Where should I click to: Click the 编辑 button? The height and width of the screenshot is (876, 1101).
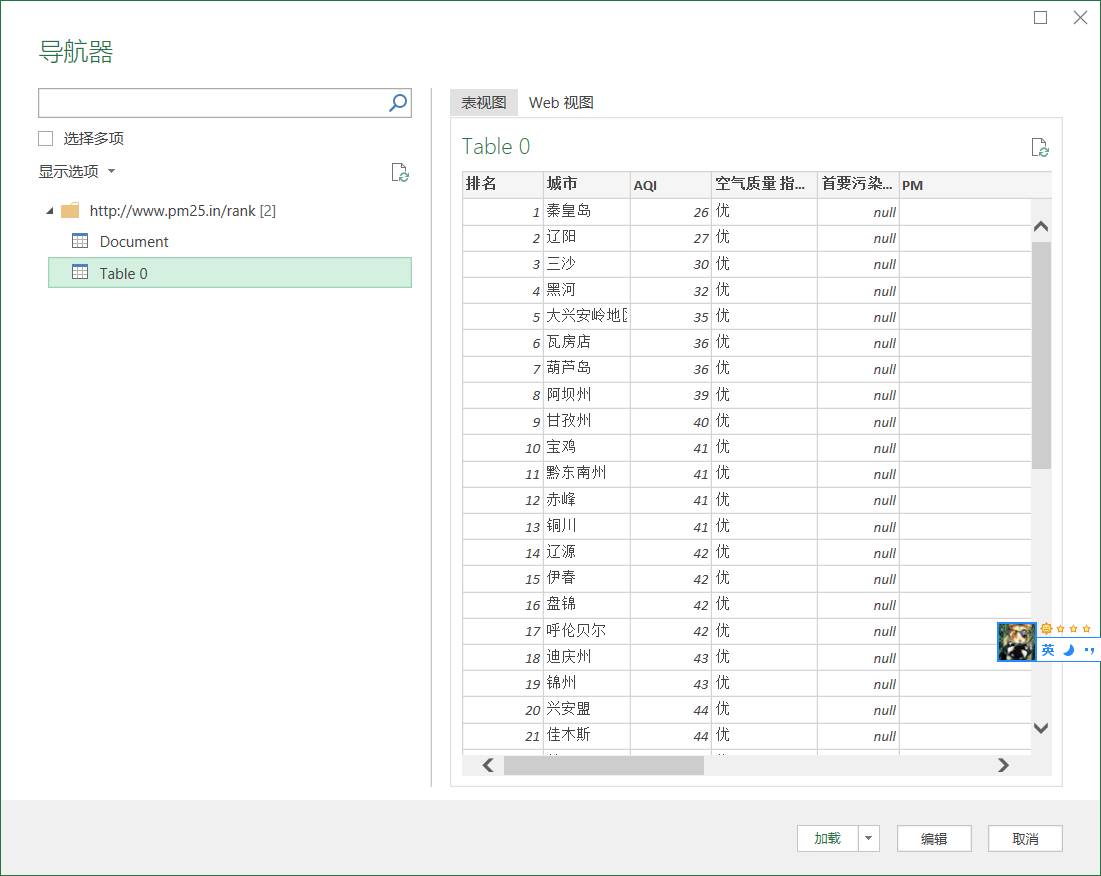934,838
